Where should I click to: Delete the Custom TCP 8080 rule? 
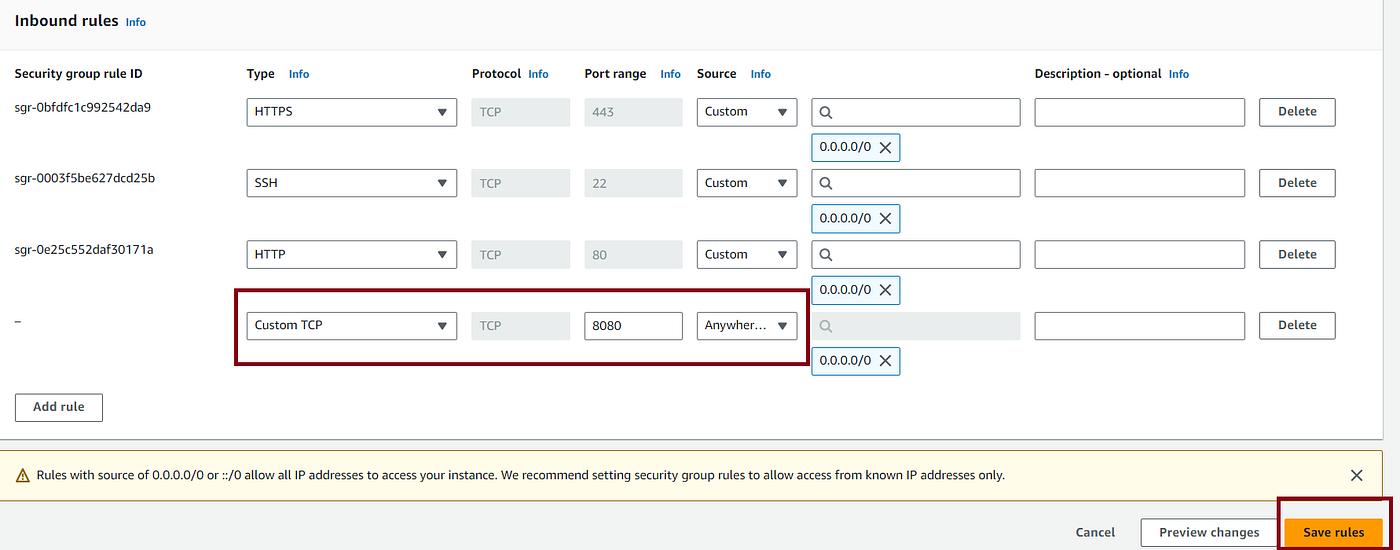pos(1297,325)
